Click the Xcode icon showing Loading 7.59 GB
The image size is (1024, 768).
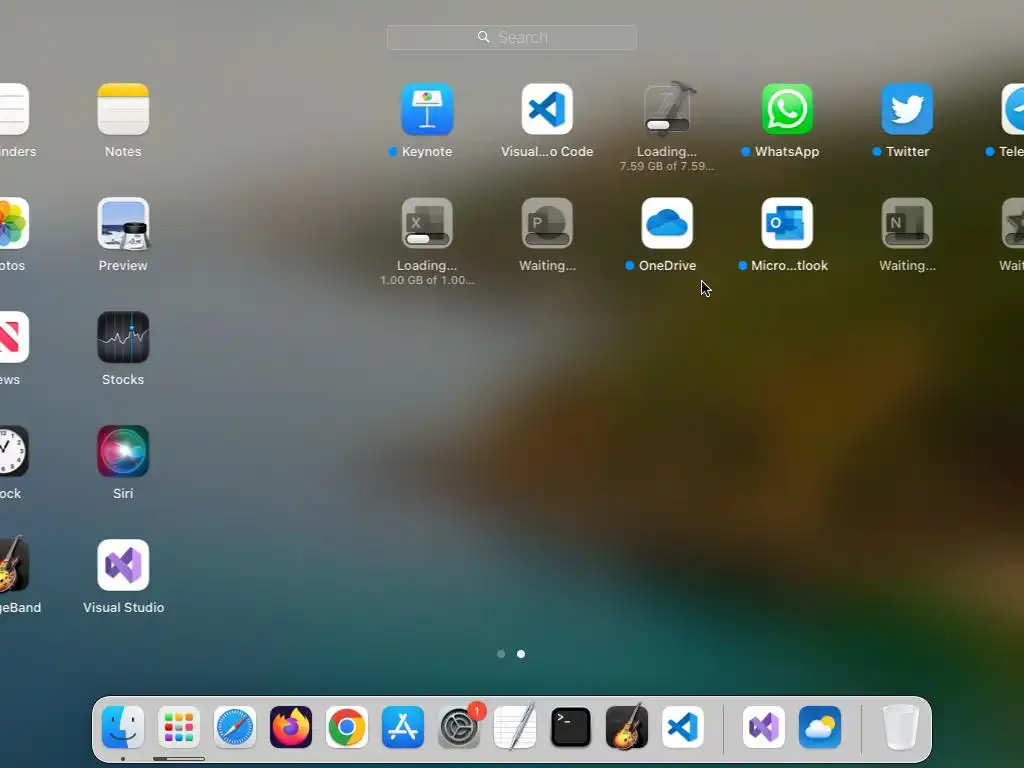pos(667,109)
